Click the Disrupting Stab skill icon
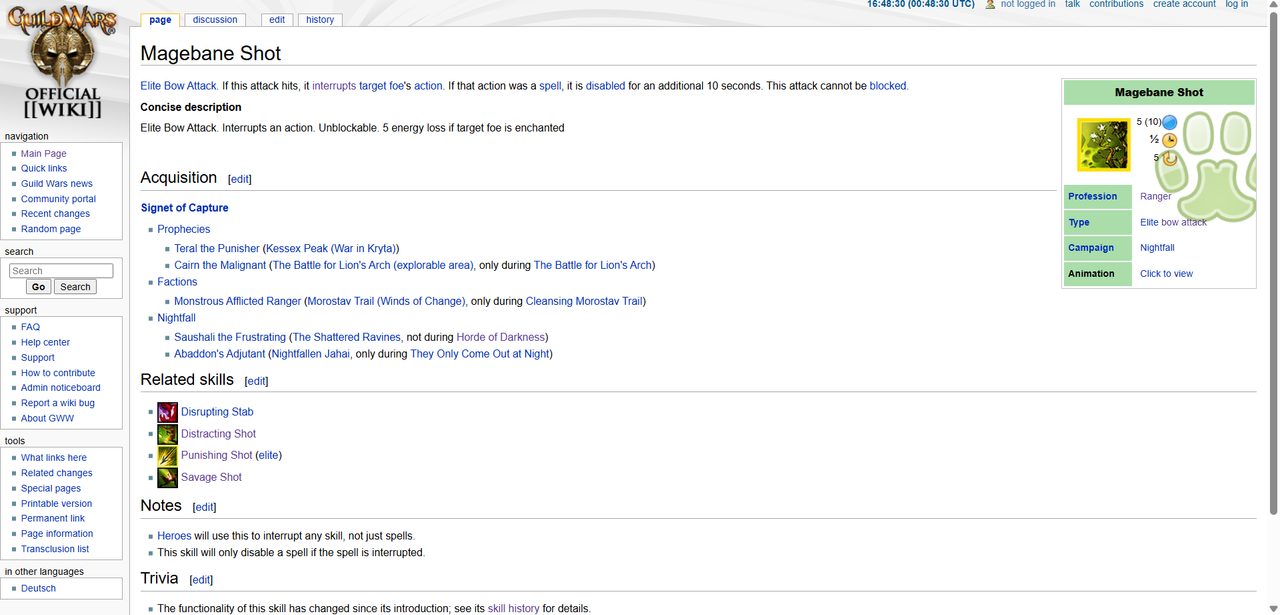The image size is (1280, 615). click(167, 412)
